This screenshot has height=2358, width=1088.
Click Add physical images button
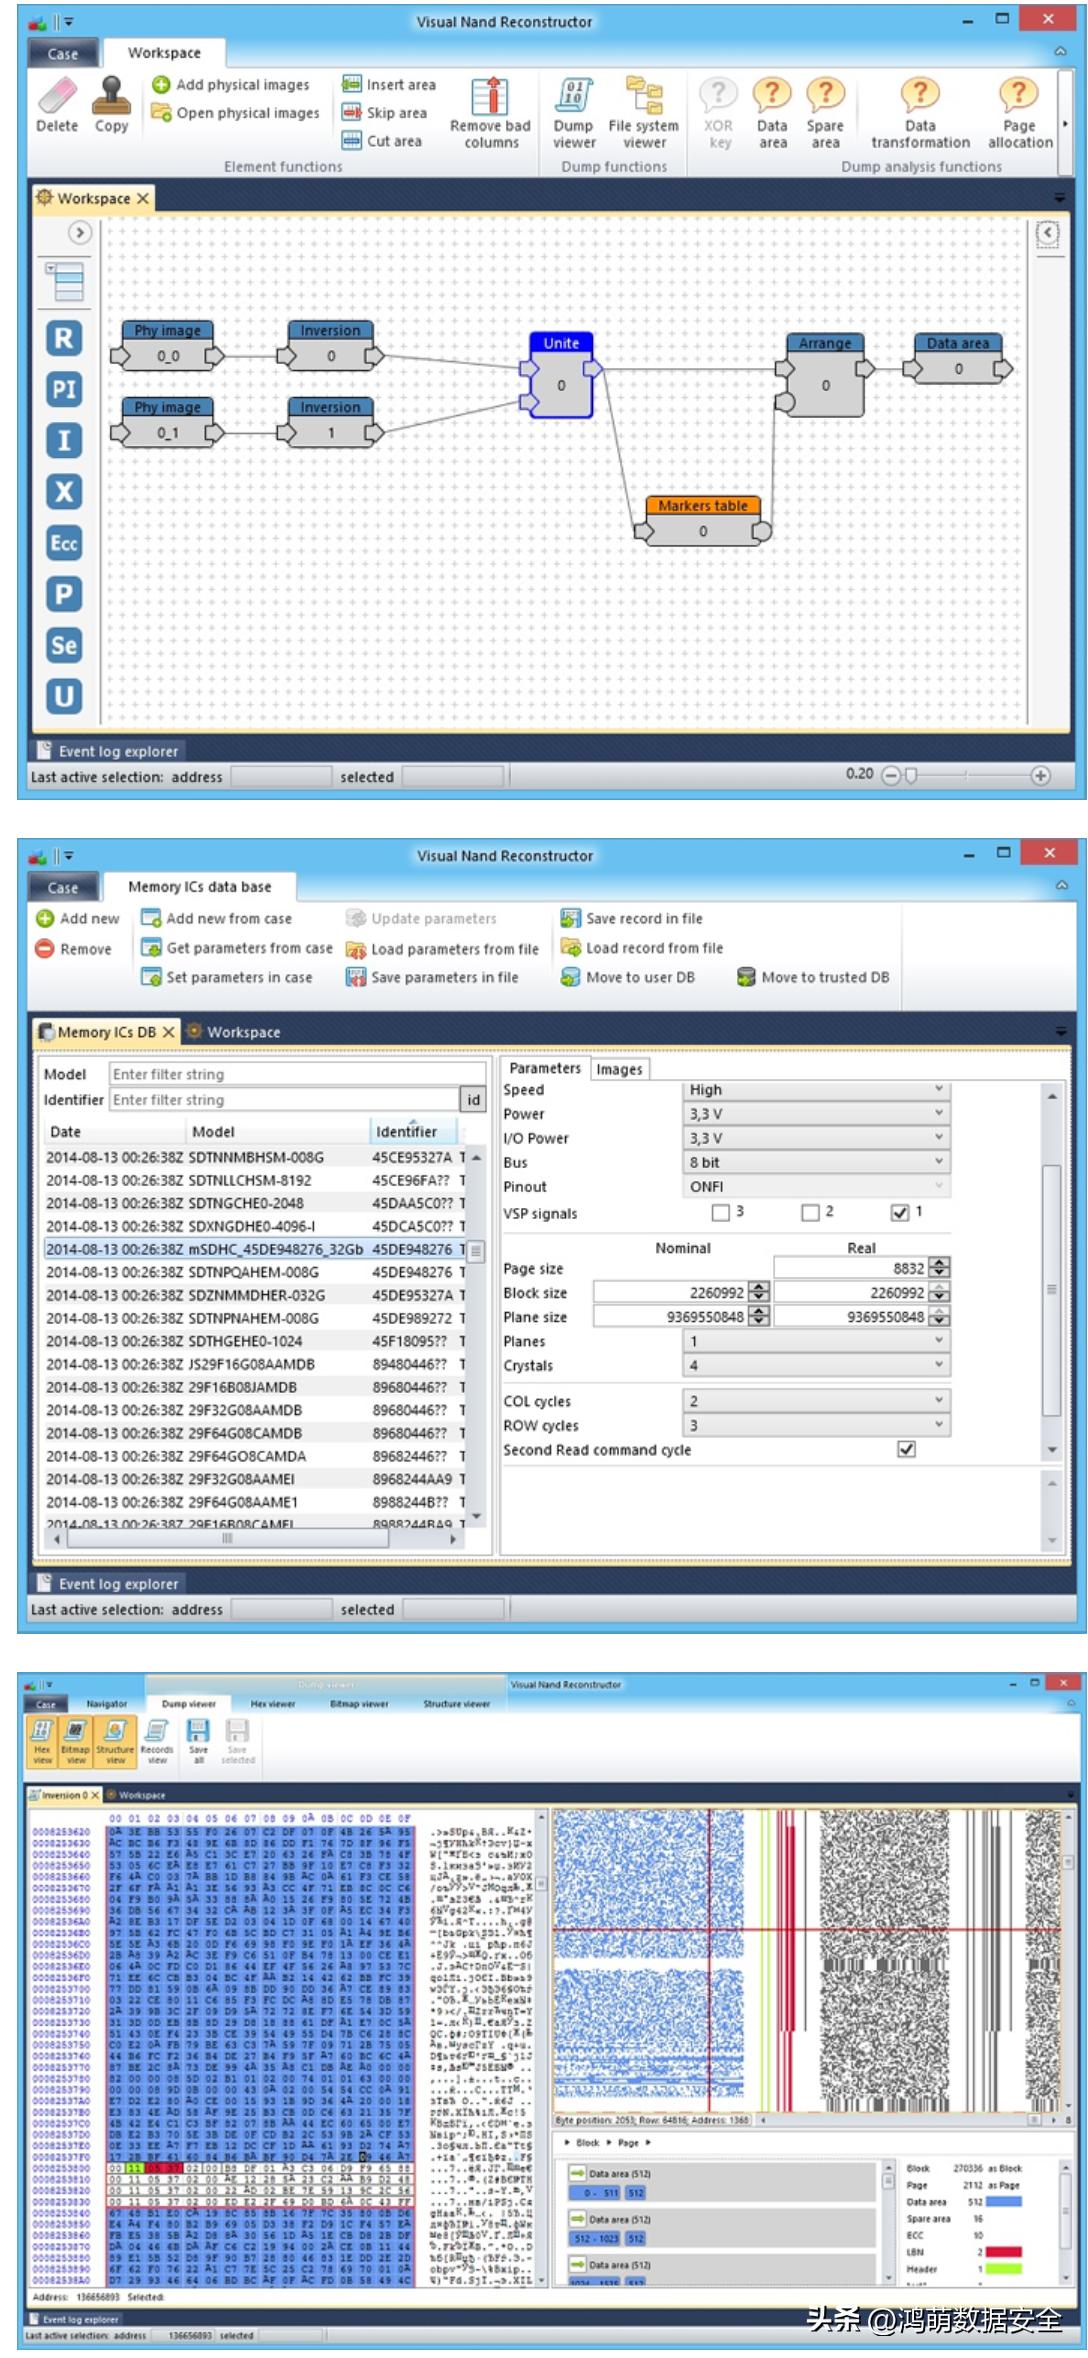pos(231,85)
